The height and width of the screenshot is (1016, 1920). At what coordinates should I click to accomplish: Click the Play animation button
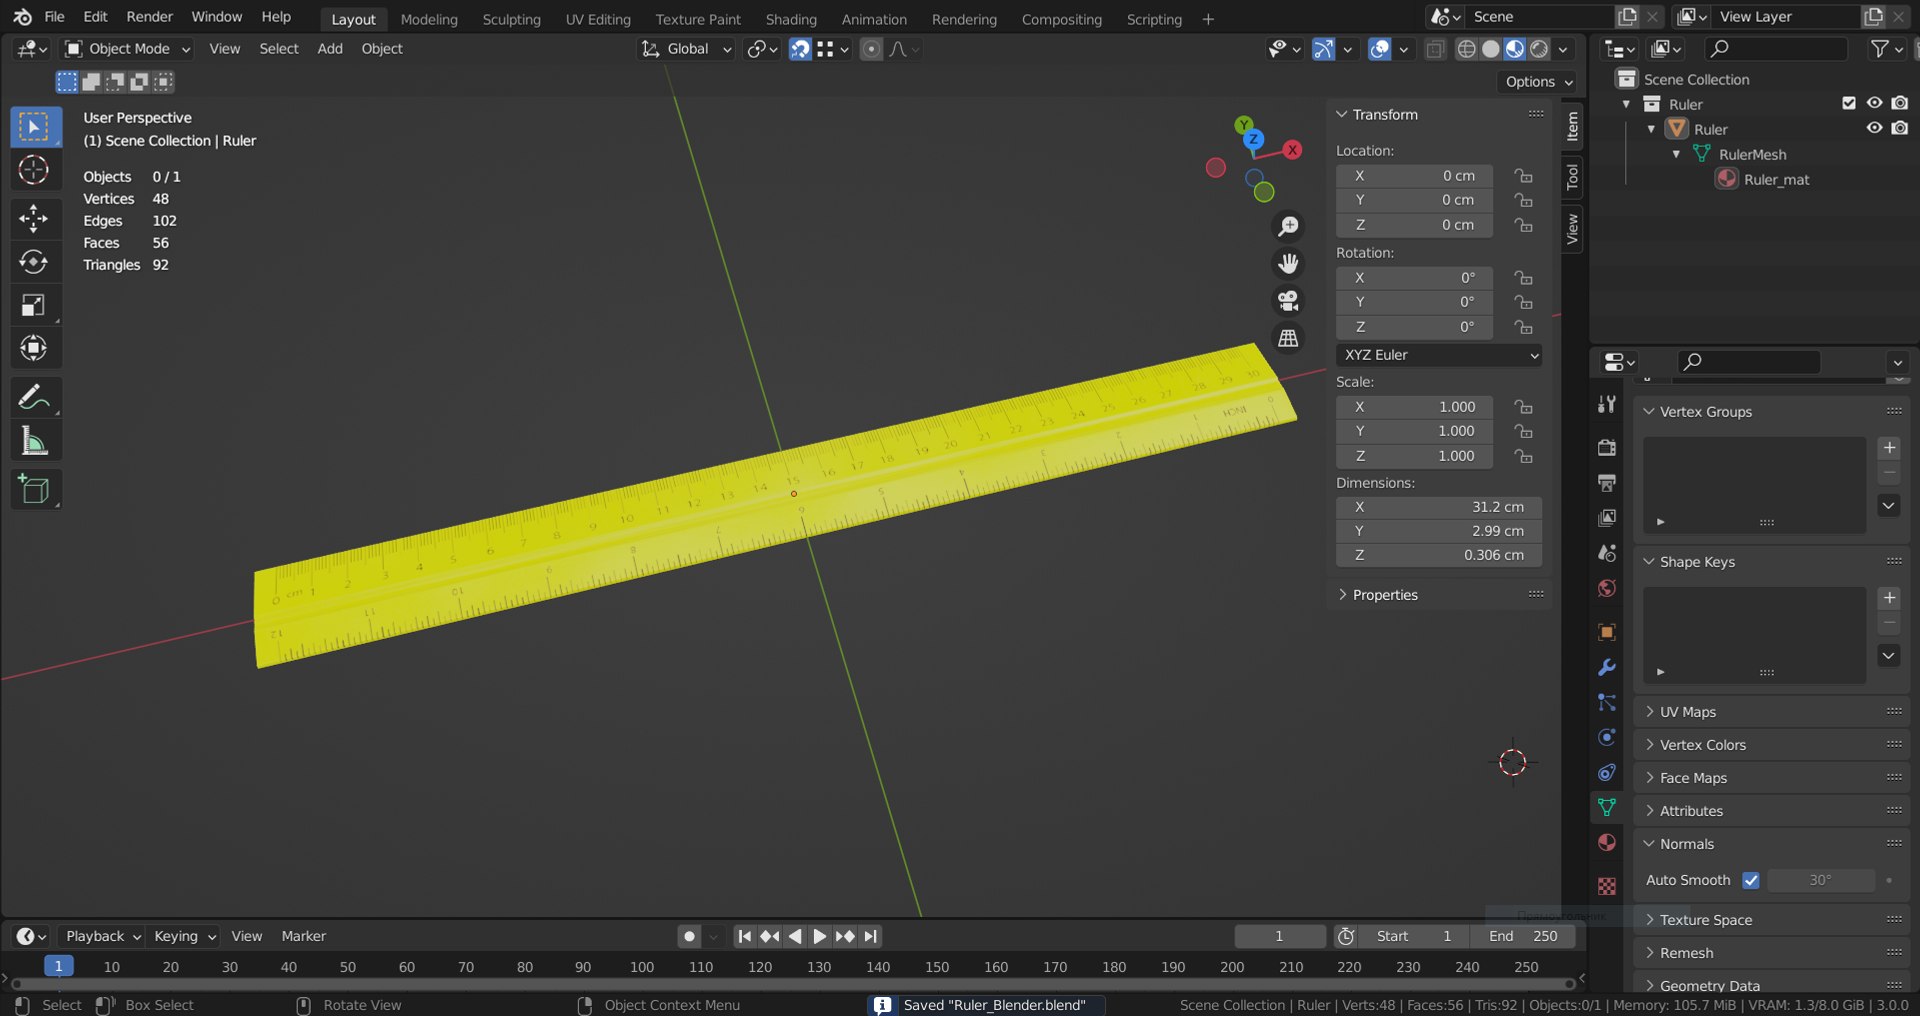click(x=819, y=936)
